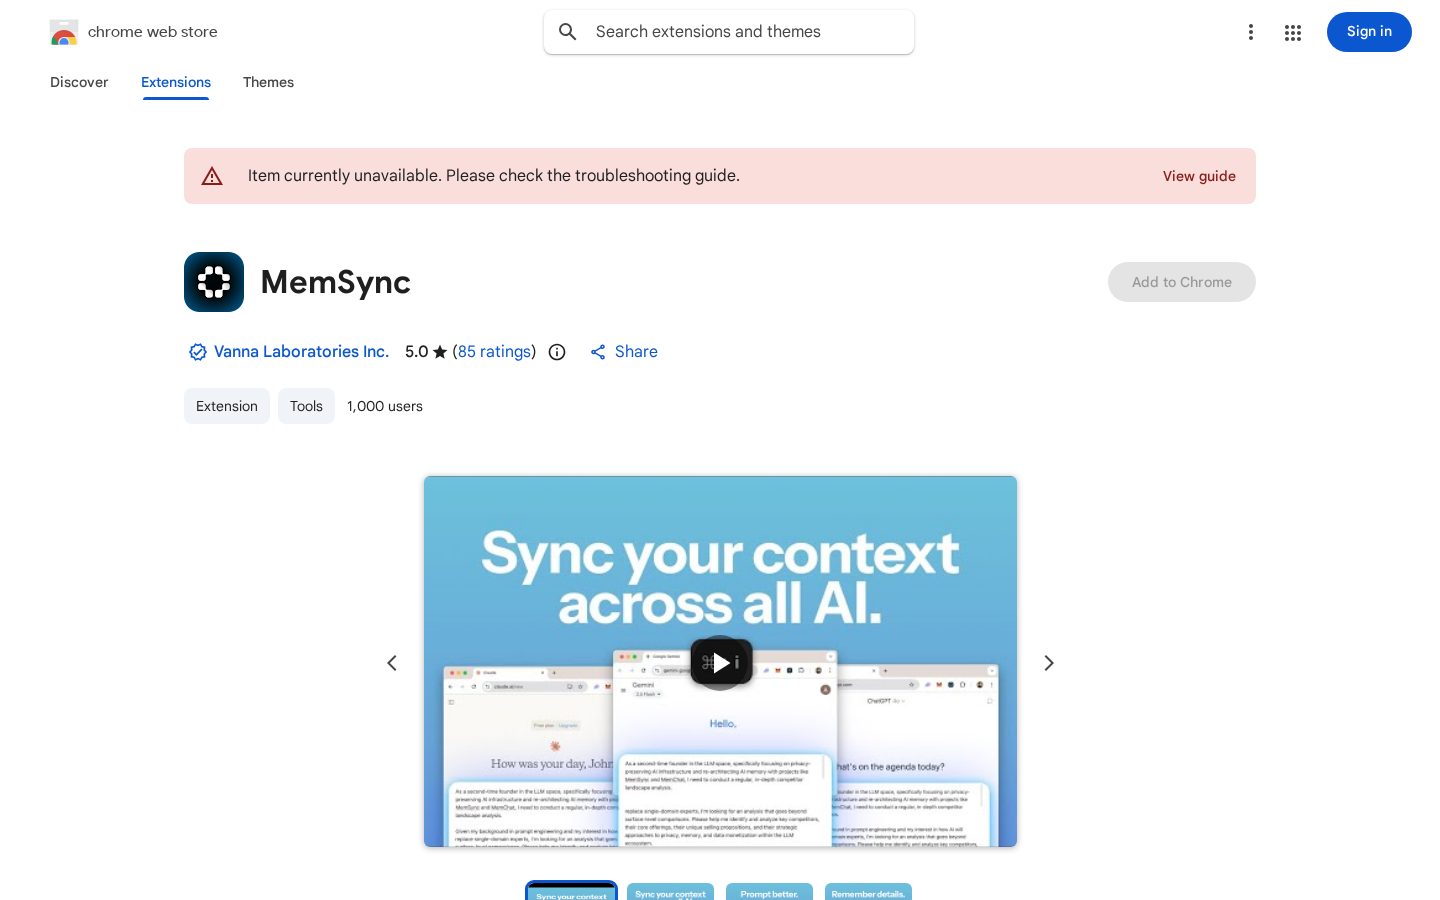Click the Chrome Web Store logo
1440x900 pixels.
(x=64, y=32)
